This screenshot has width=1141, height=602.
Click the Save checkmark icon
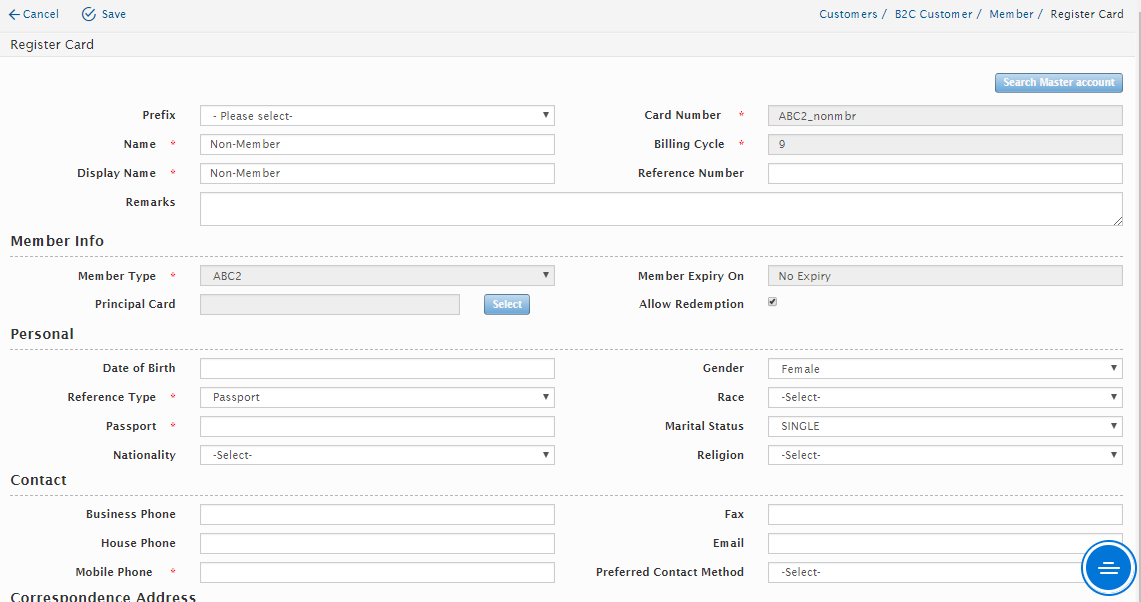tap(89, 14)
